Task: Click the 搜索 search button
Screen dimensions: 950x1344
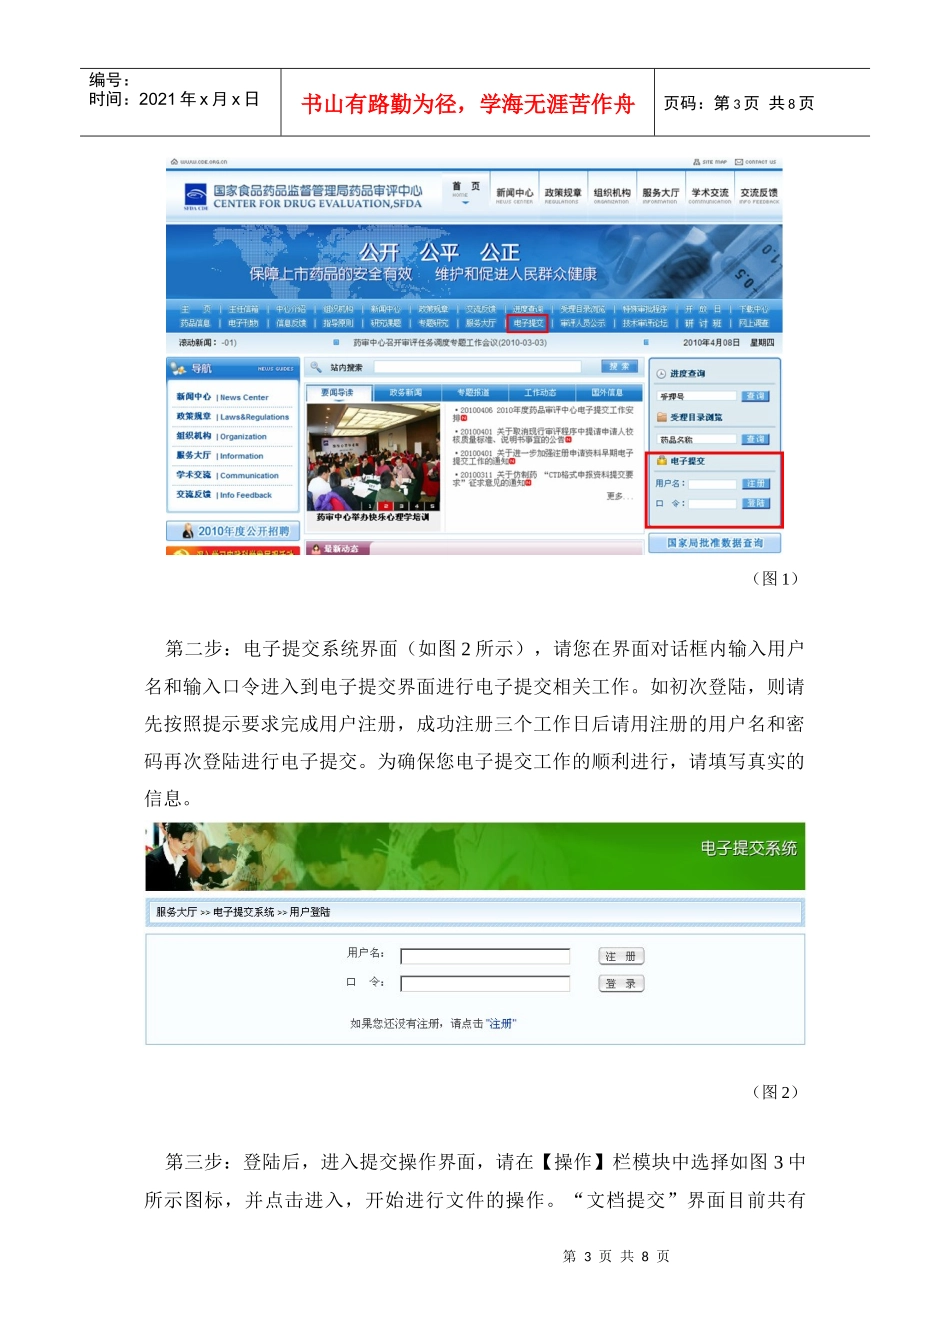Action: 620,367
